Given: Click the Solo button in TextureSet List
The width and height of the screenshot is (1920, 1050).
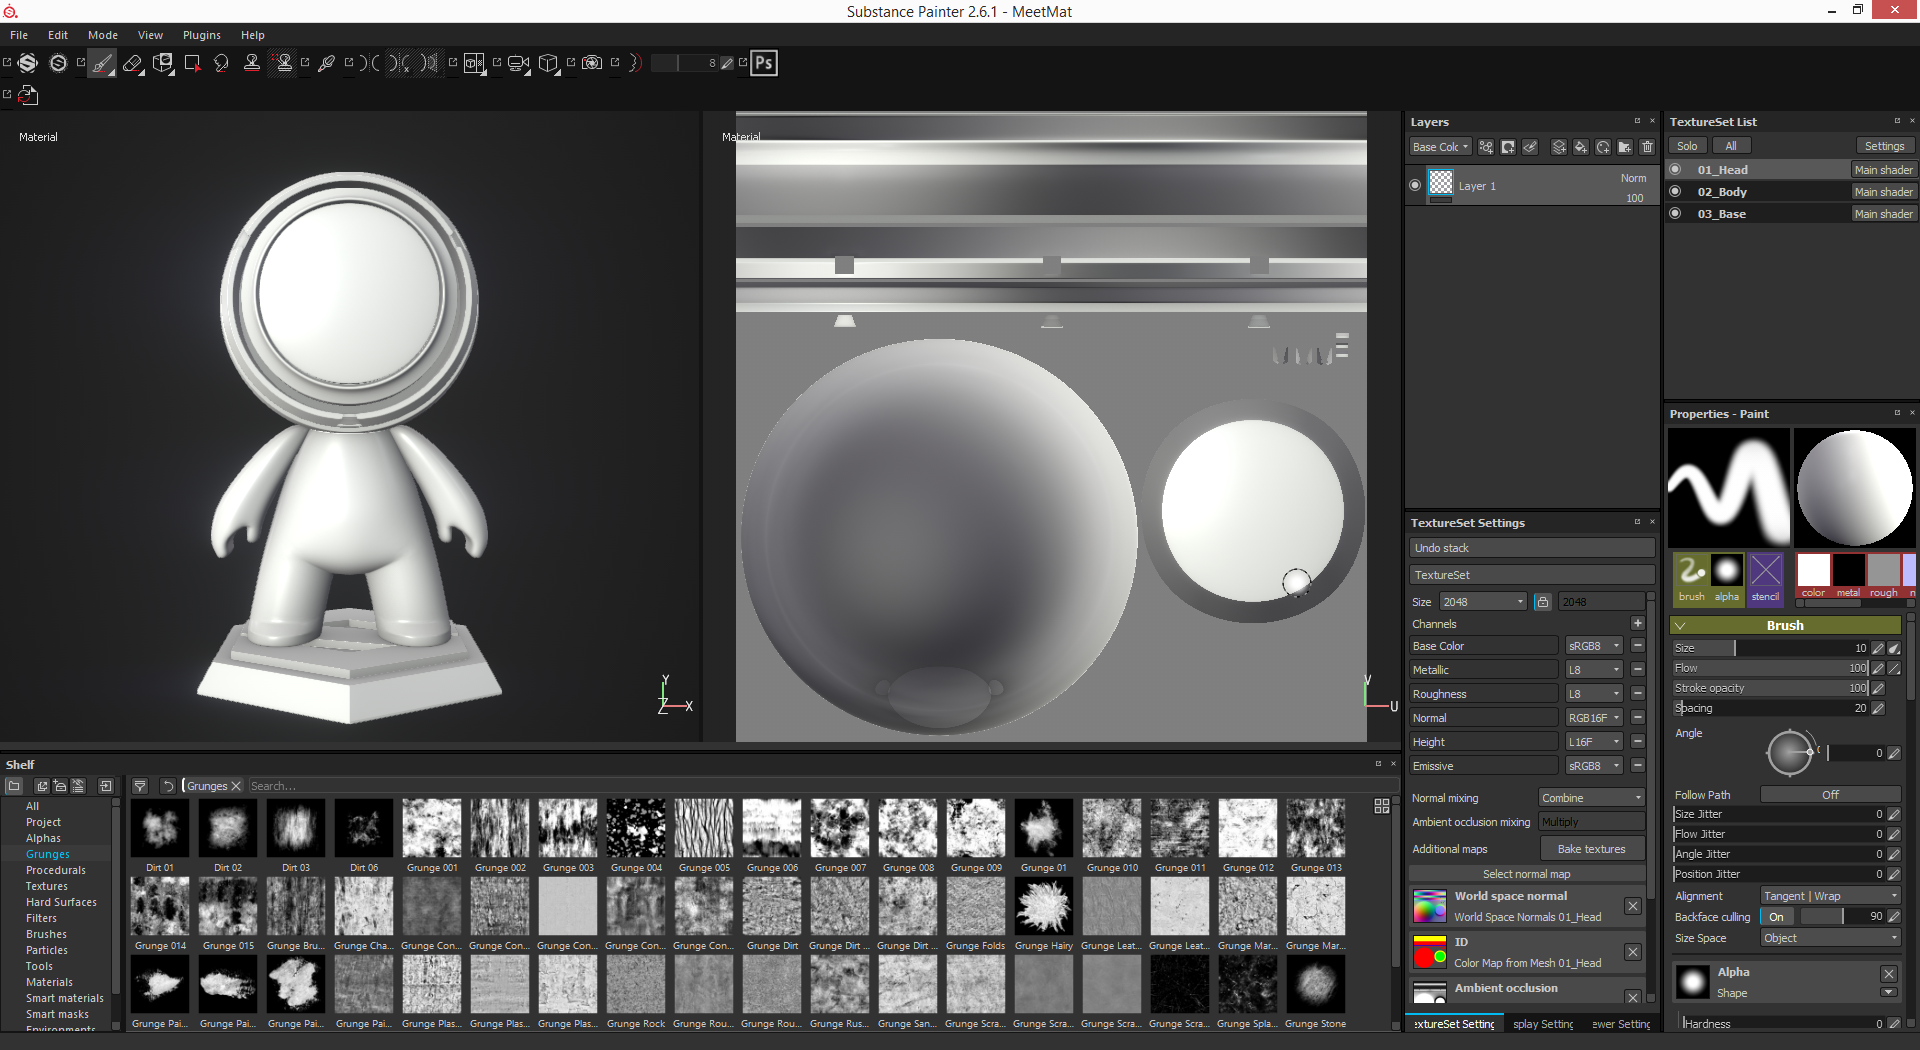Looking at the screenshot, I should coord(1687,146).
